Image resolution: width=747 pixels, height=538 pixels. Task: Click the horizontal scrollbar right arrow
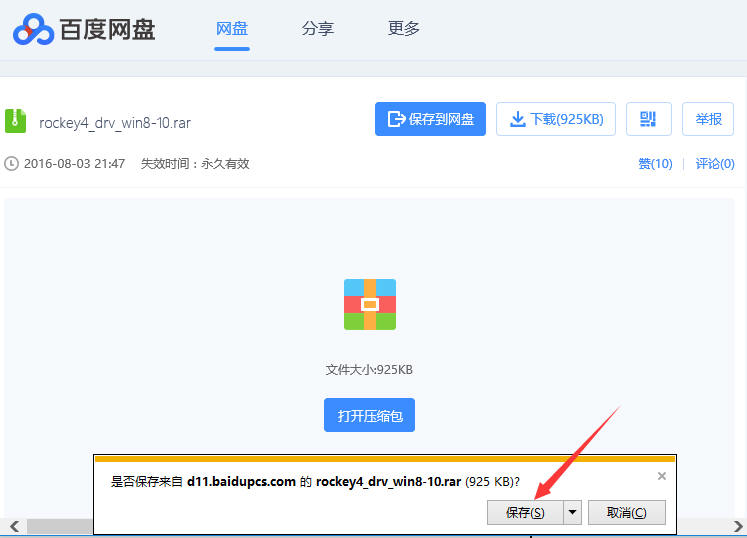click(x=738, y=527)
